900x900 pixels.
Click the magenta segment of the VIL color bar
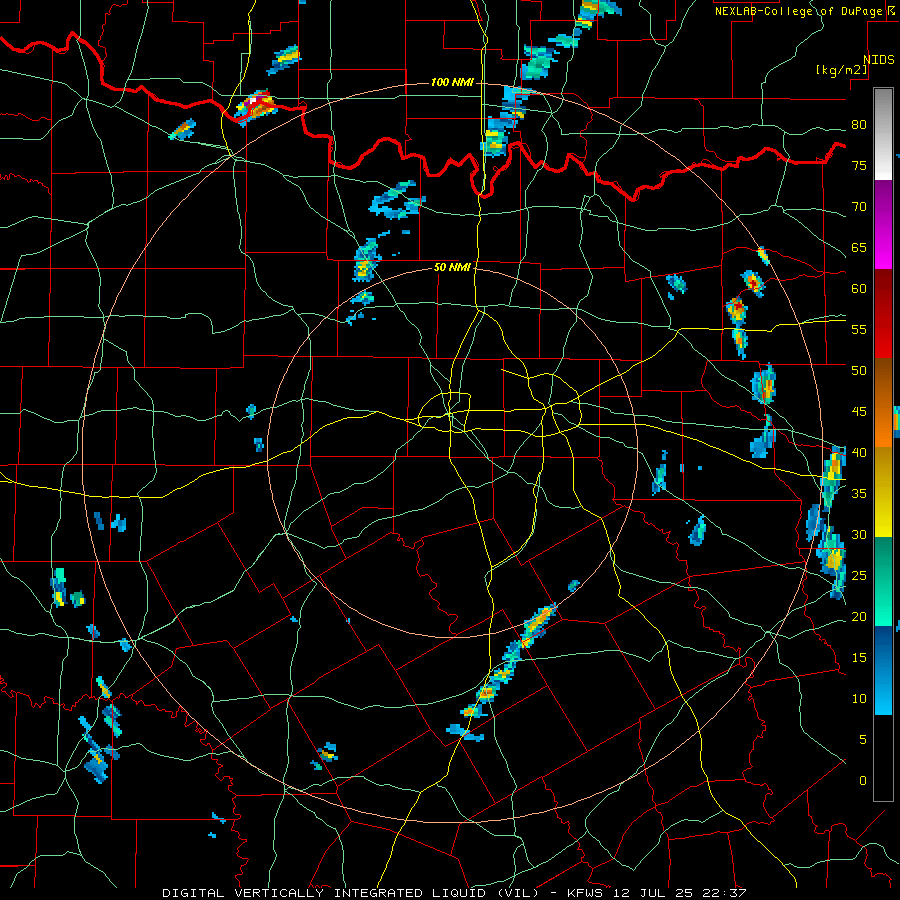click(x=883, y=225)
